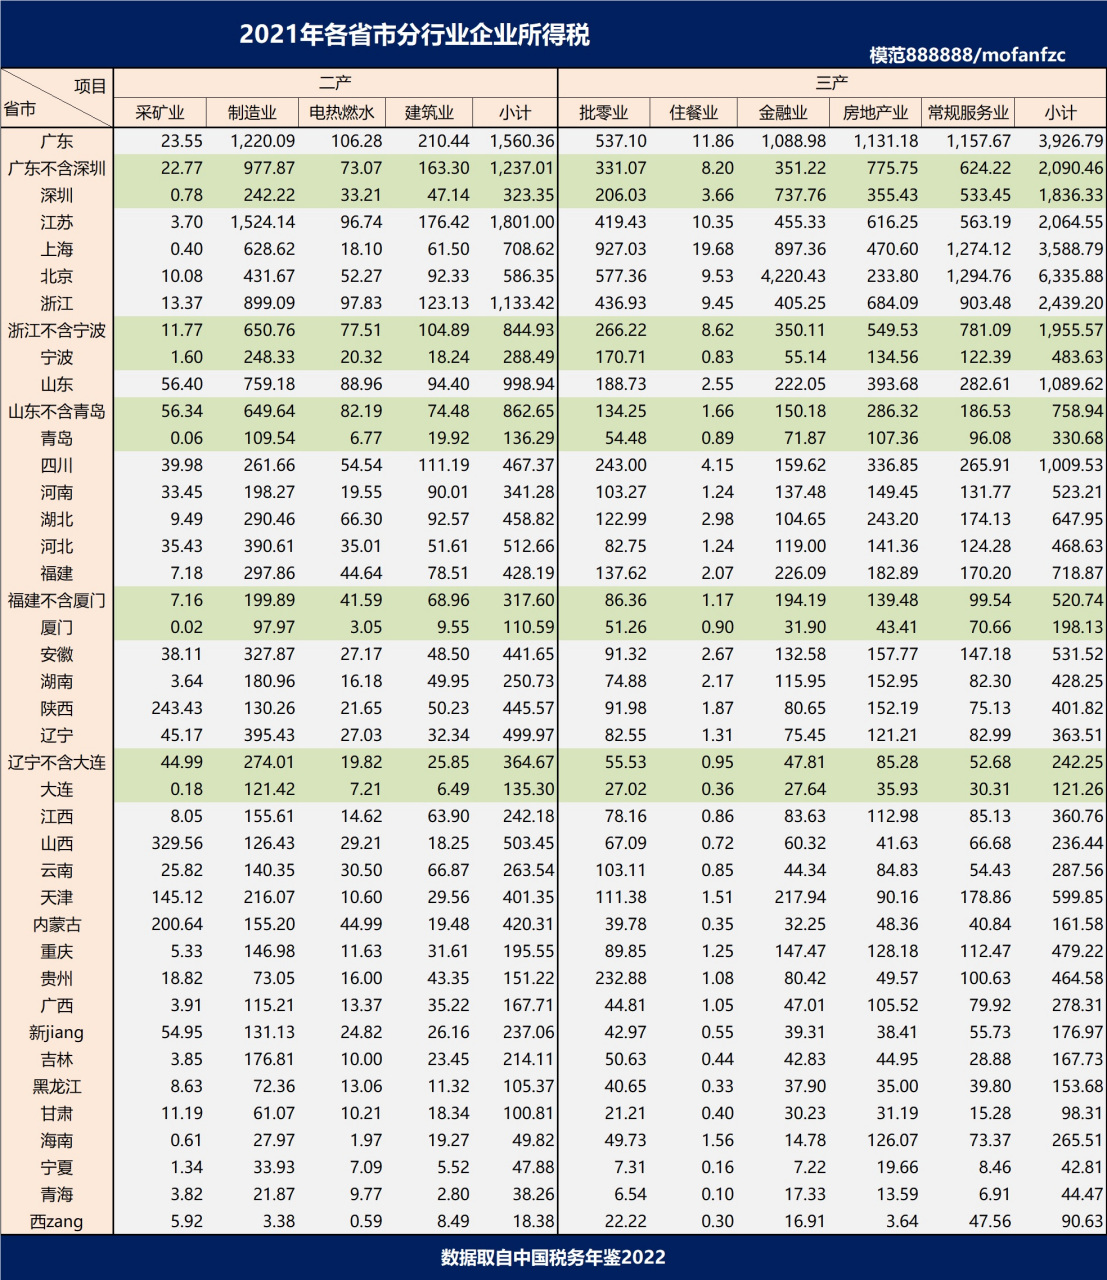This screenshot has width=1107, height=1280.
Task: Select the '上海' row label
Action: click(x=57, y=249)
